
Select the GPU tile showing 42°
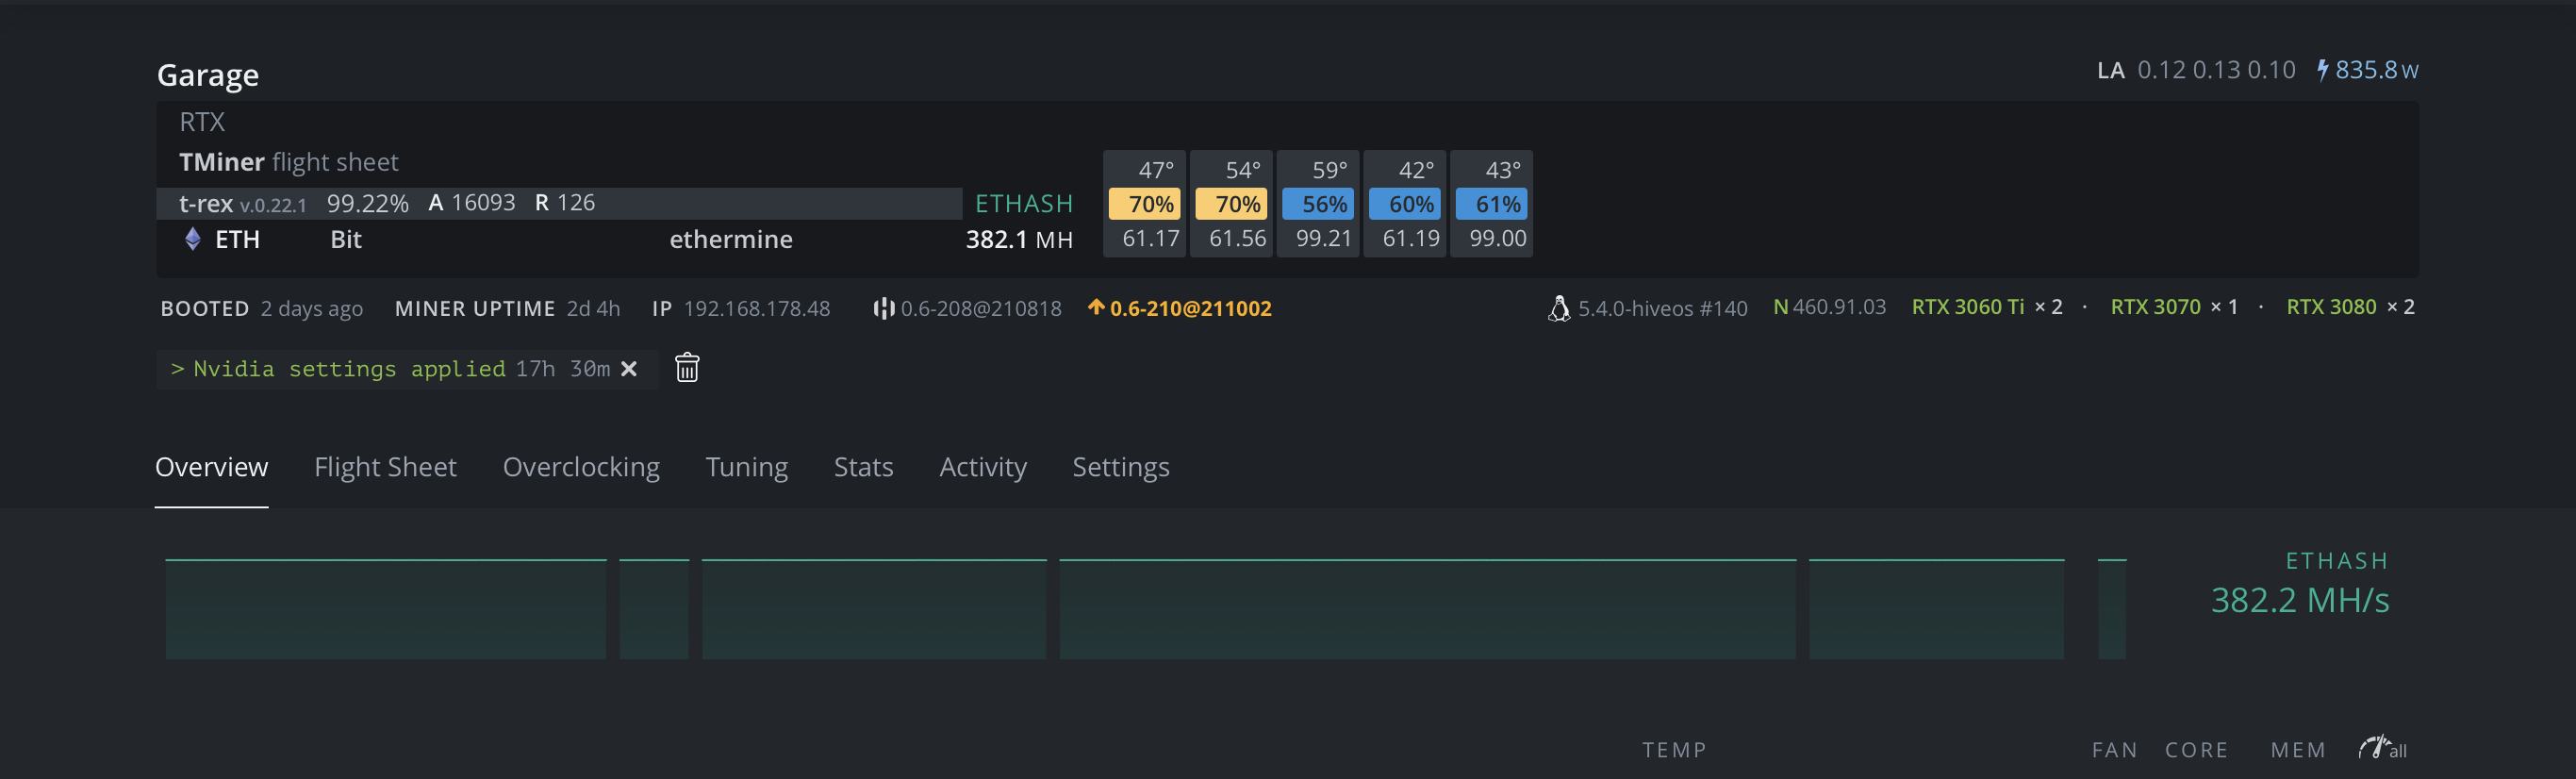point(1405,204)
